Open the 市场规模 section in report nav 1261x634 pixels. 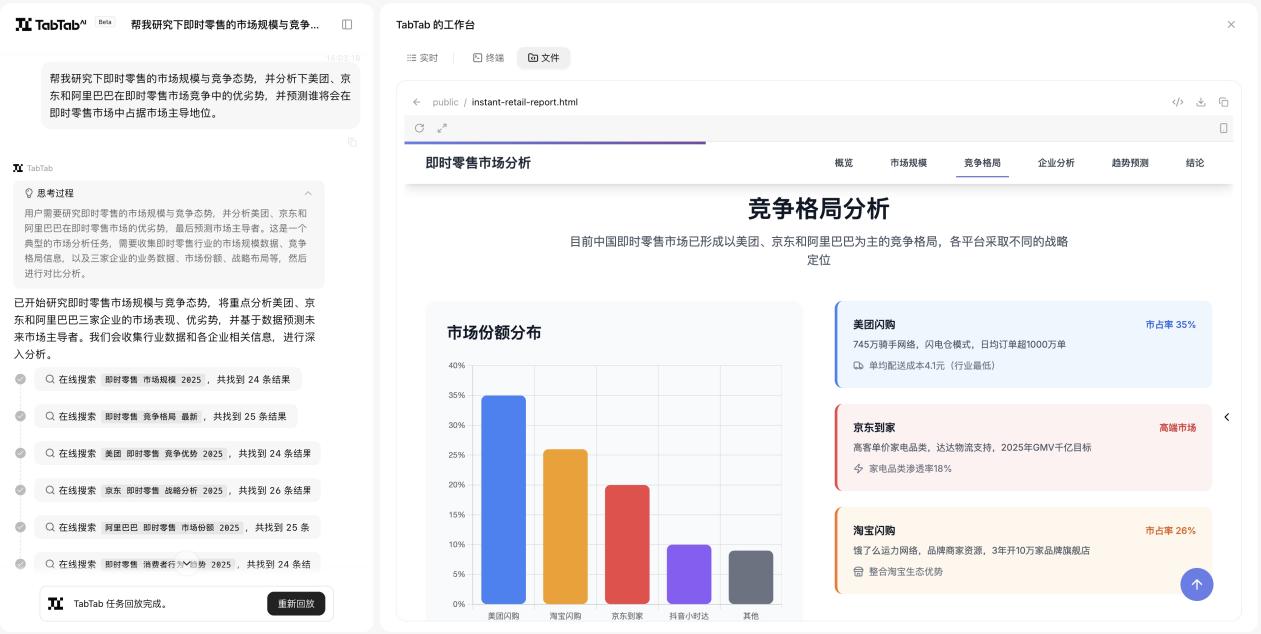(908, 163)
